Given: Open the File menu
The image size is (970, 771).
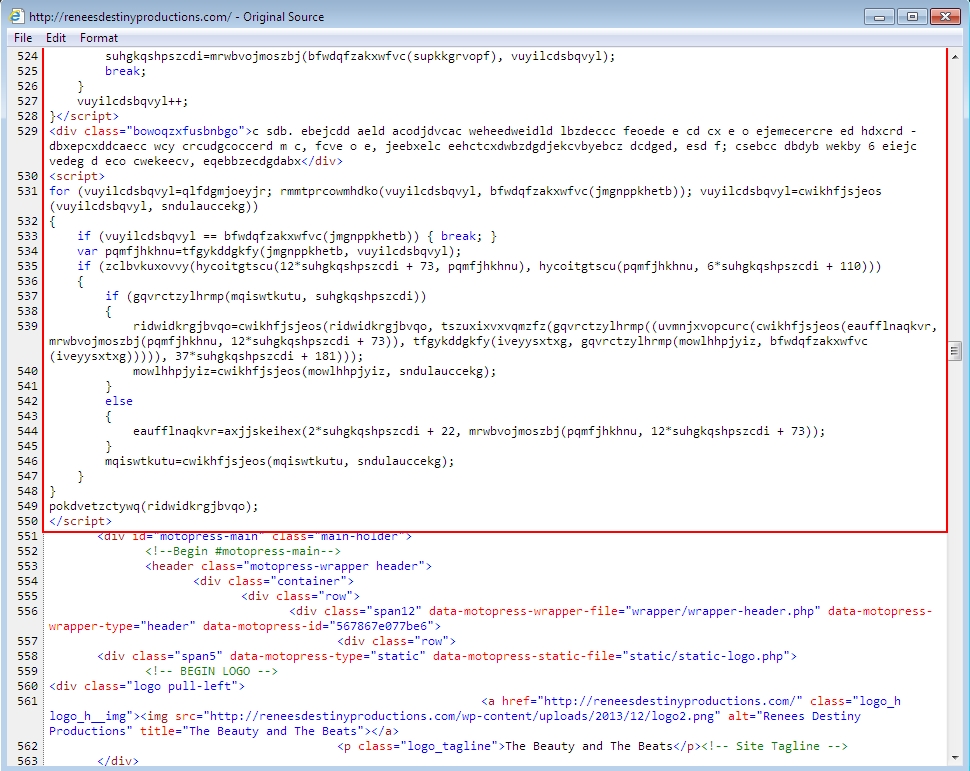Looking at the screenshot, I should (x=22, y=38).
